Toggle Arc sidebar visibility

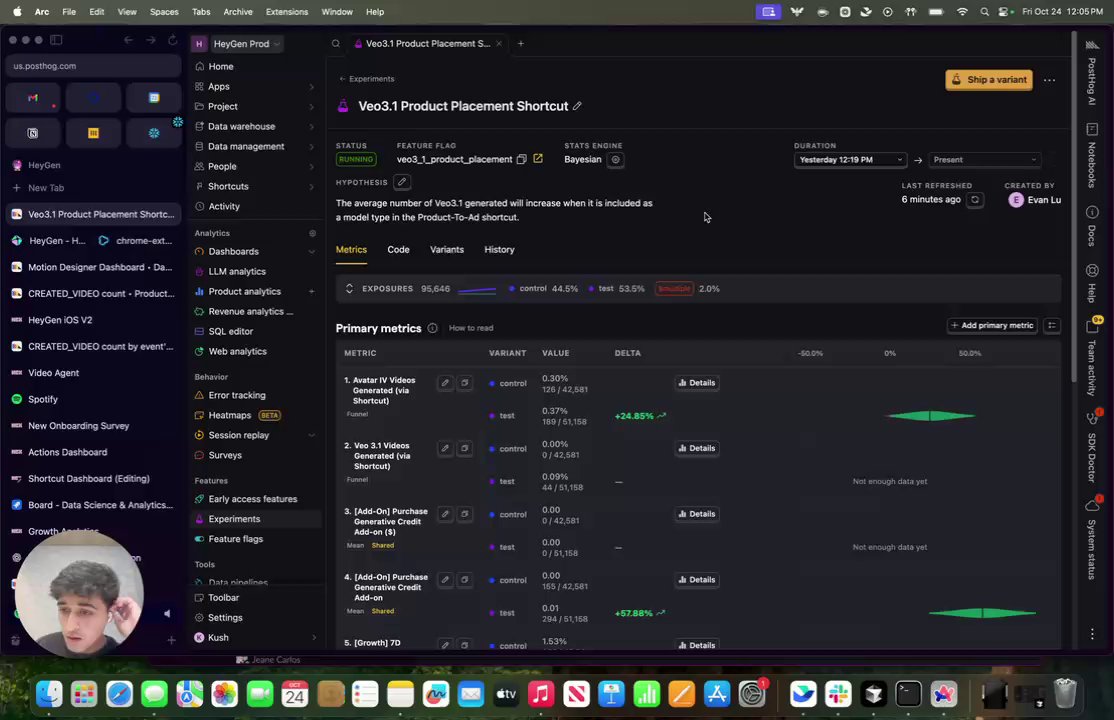pos(56,40)
